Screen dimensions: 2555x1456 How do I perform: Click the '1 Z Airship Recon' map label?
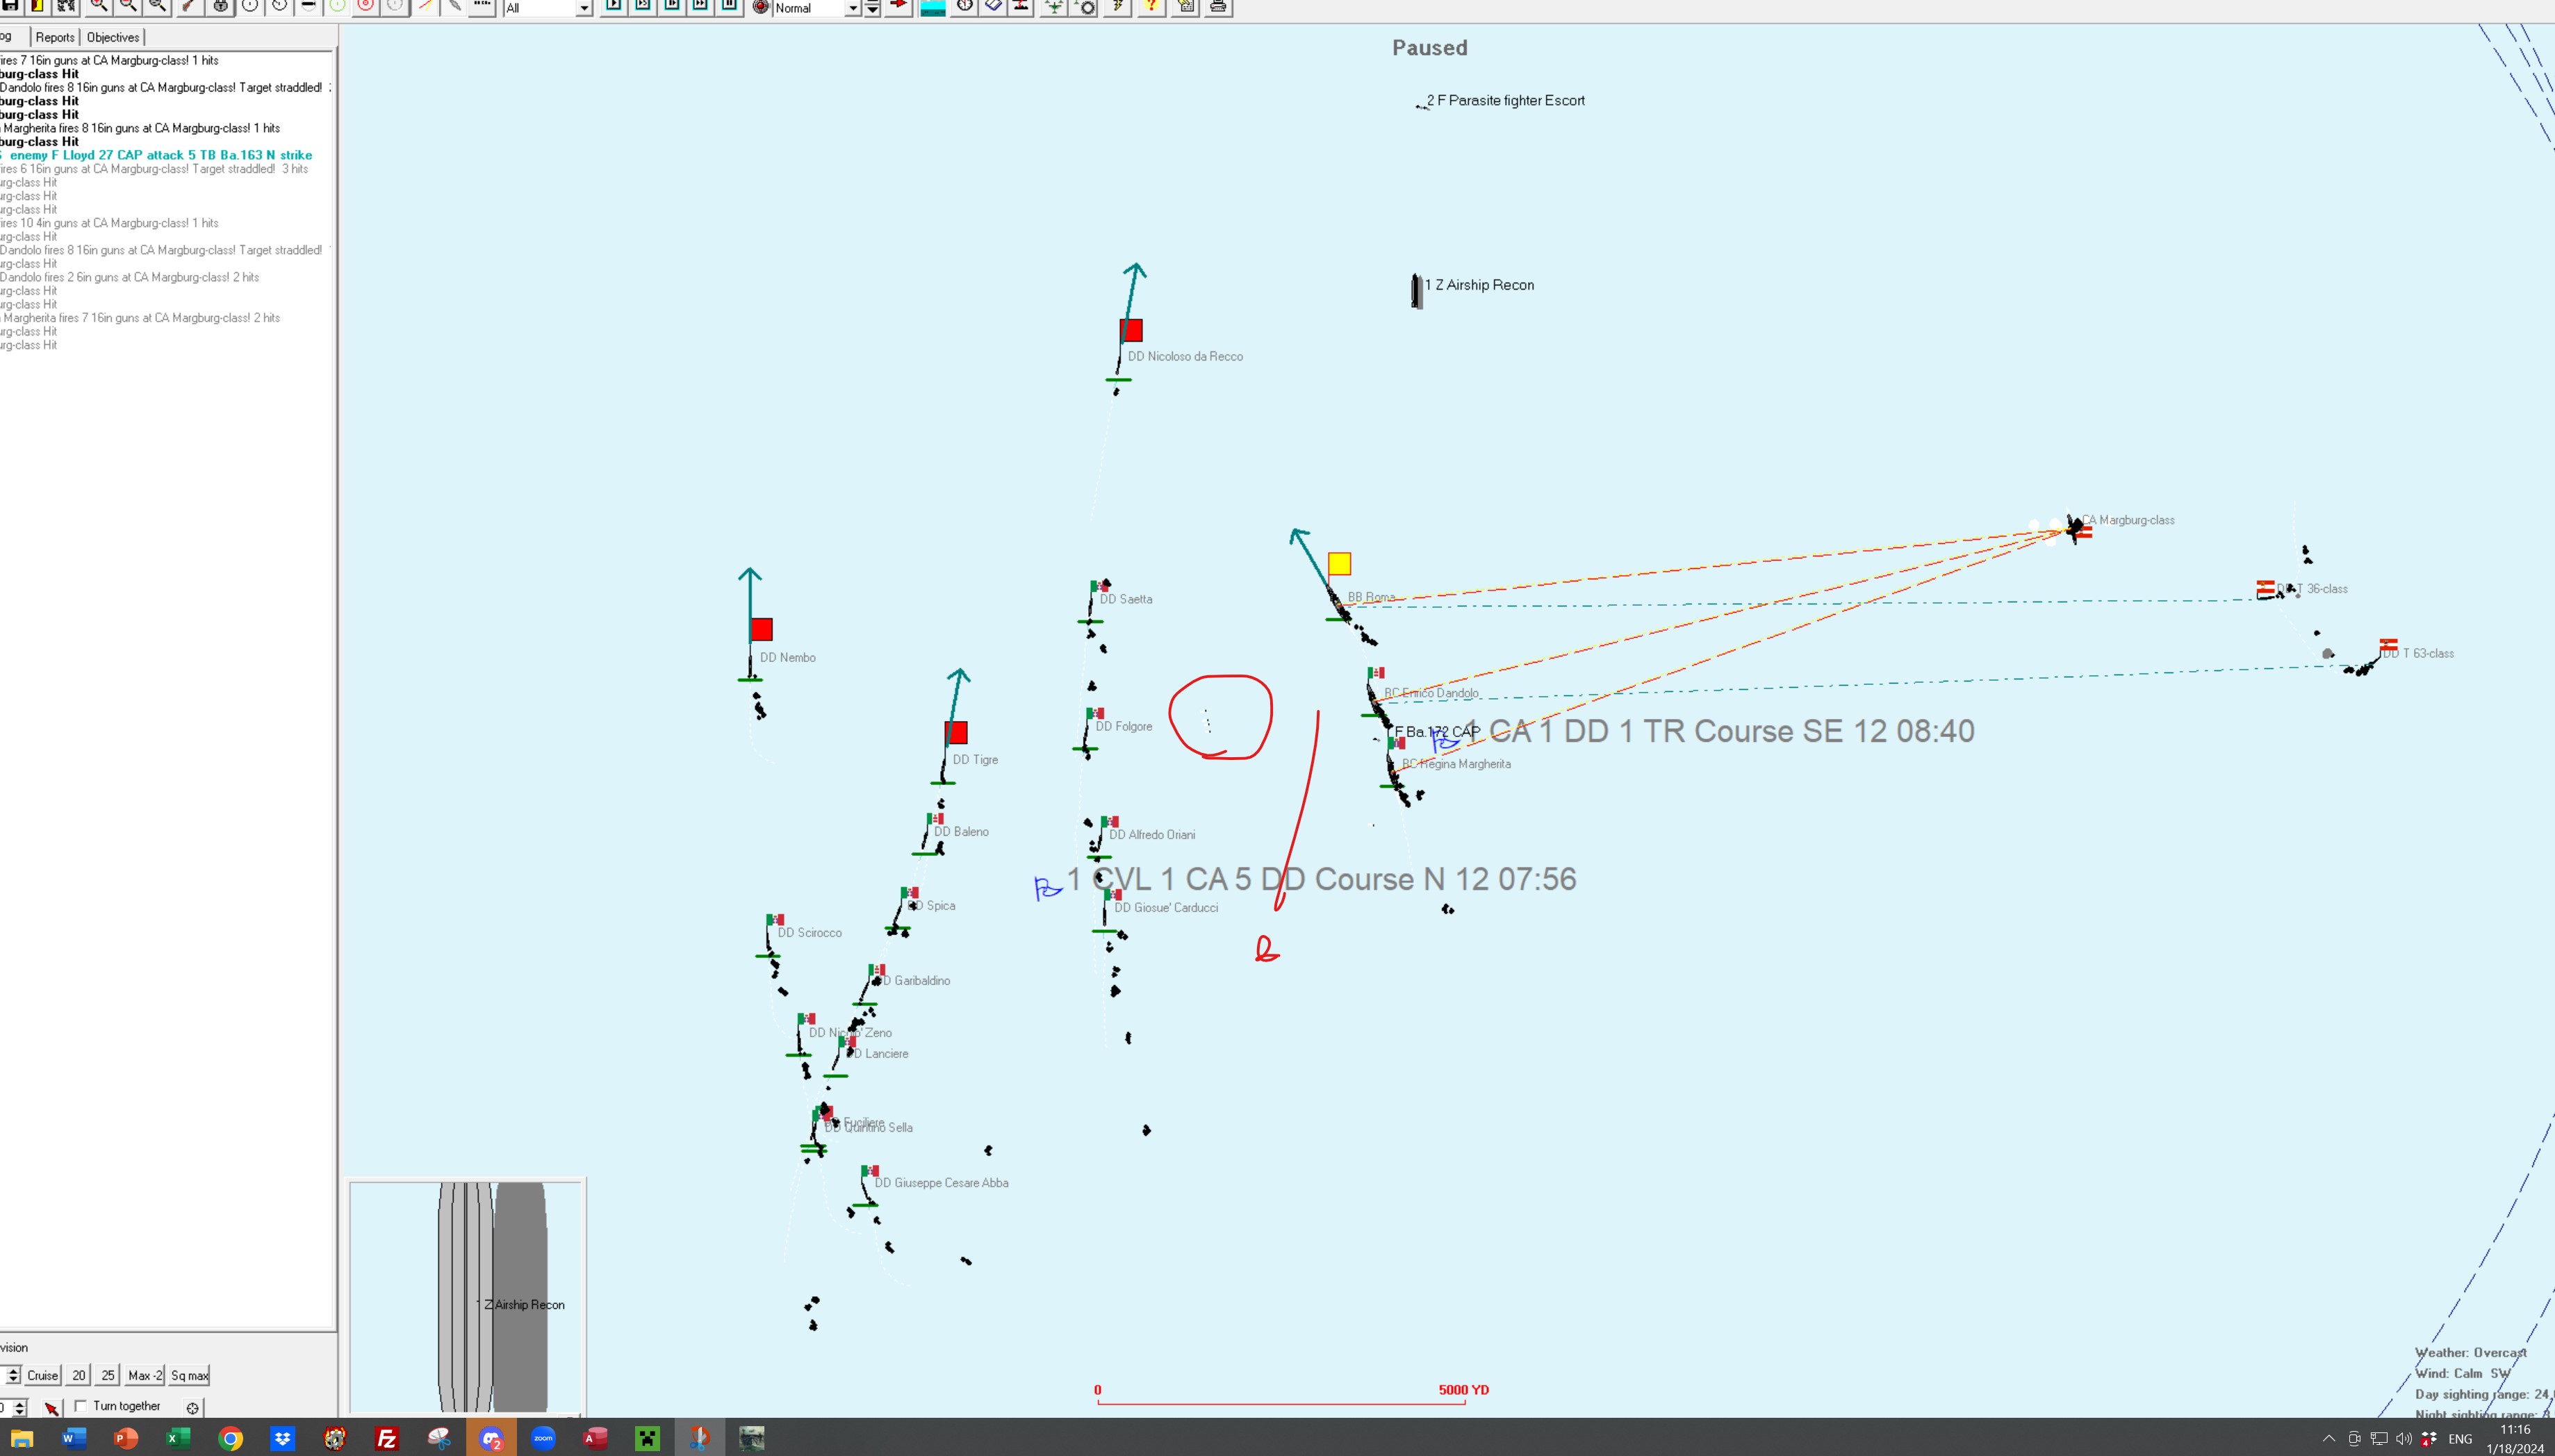(x=1479, y=285)
